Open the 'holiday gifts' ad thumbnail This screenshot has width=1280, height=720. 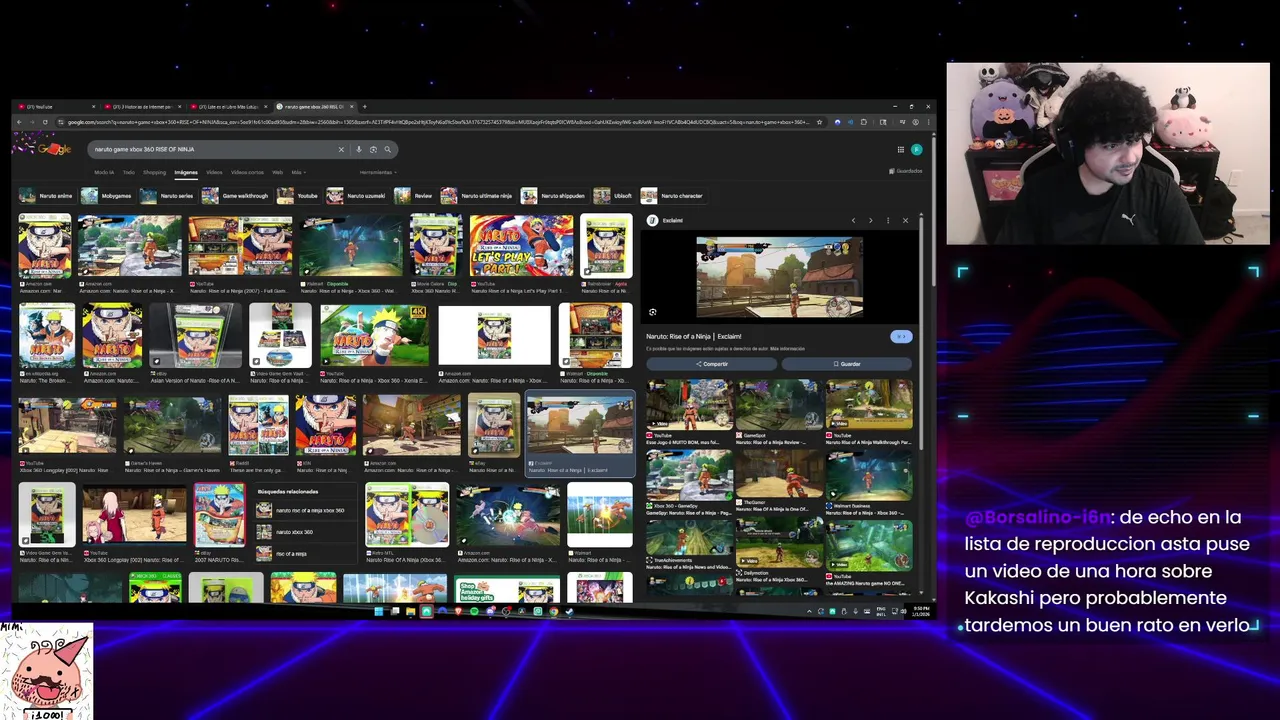[x=507, y=590]
